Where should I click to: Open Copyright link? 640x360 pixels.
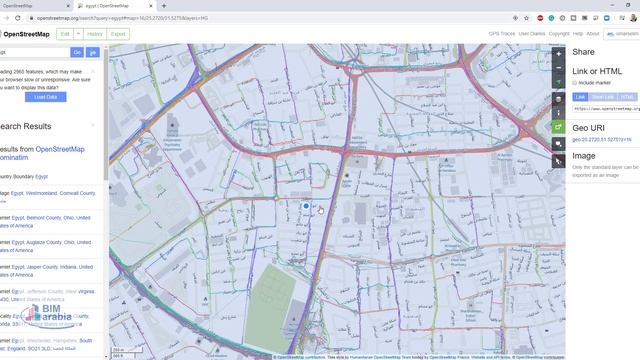(559, 34)
